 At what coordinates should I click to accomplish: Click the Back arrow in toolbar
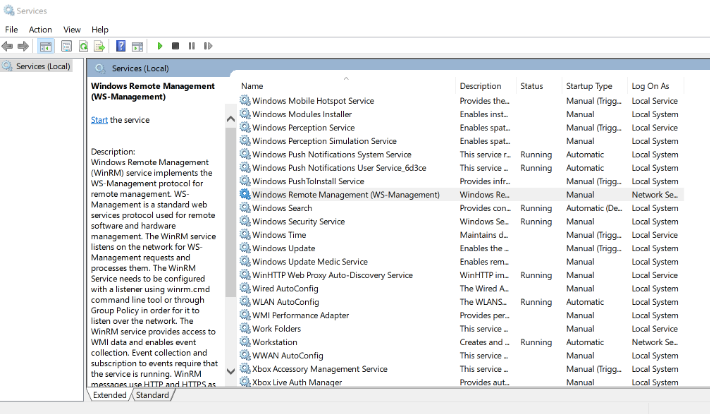(x=7, y=46)
